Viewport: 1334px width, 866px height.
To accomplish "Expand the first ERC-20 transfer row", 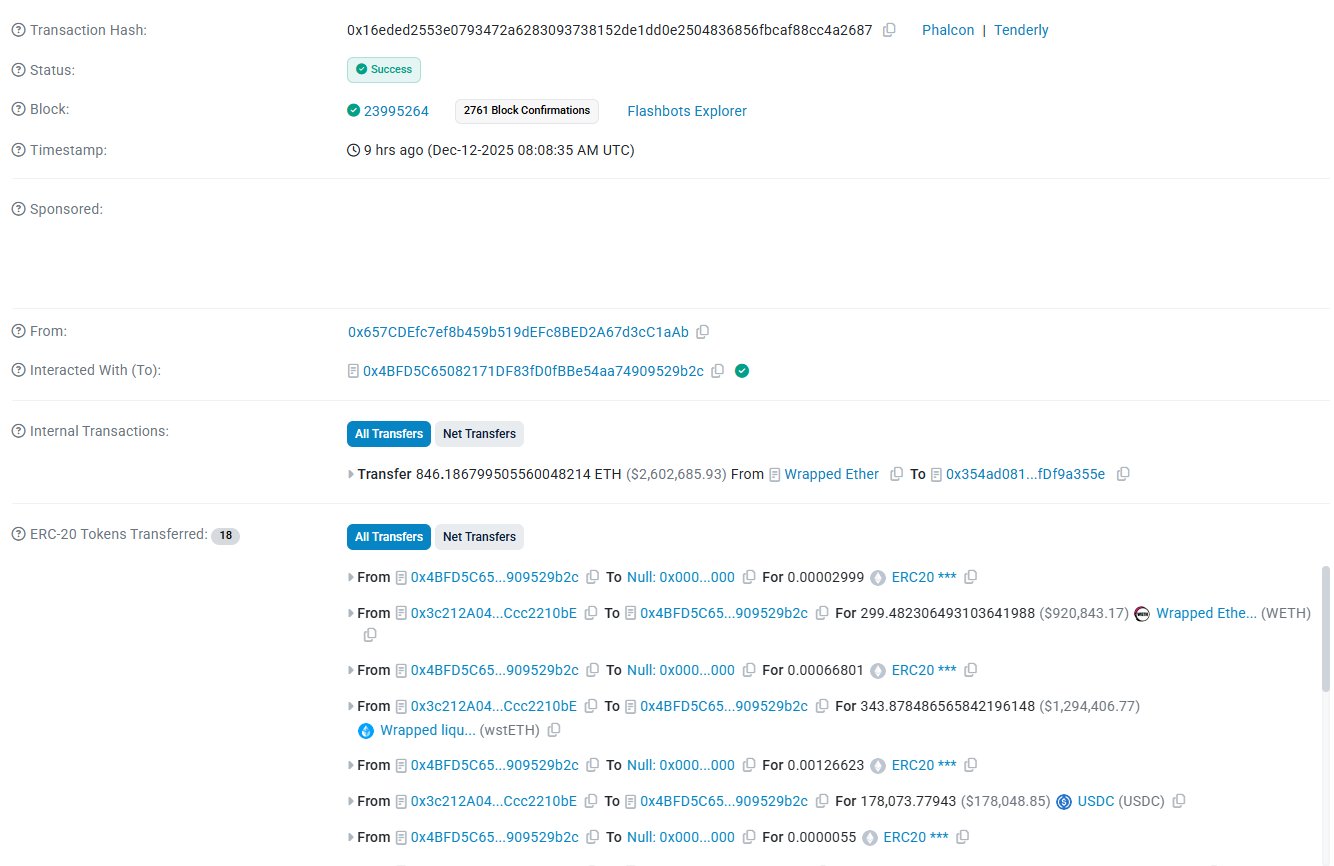I will [349, 577].
